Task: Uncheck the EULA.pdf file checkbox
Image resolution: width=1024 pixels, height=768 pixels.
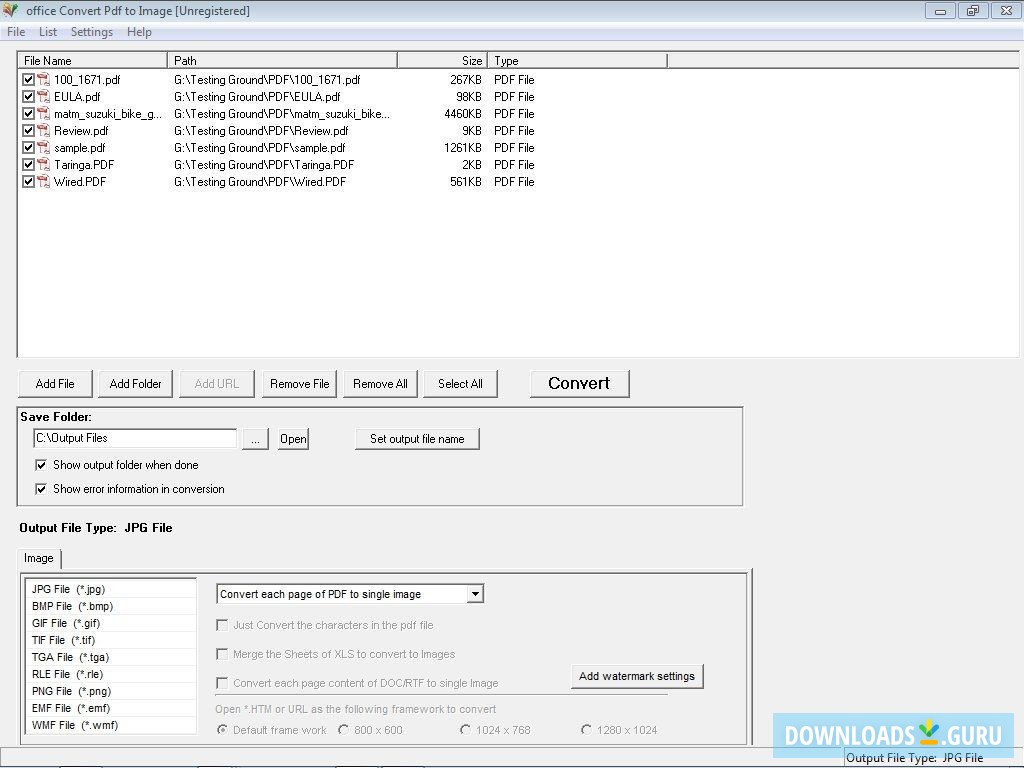Action: point(28,97)
